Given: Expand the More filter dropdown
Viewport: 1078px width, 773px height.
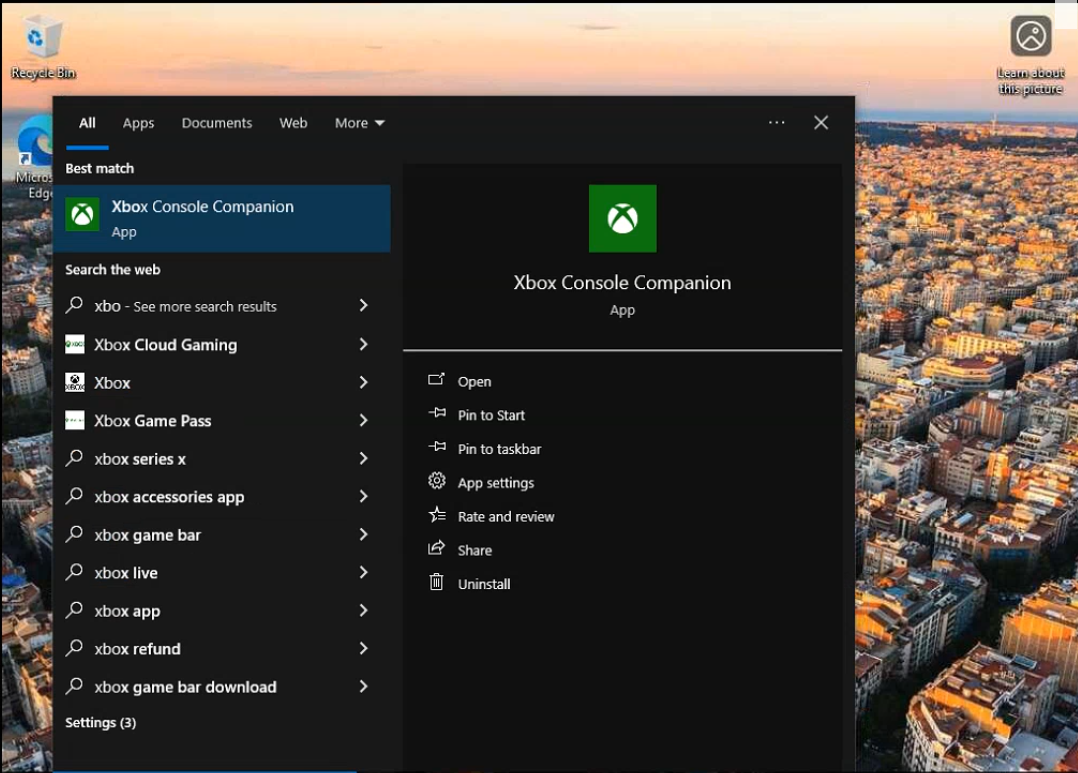Looking at the screenshot, I should [x=360, y=123].
